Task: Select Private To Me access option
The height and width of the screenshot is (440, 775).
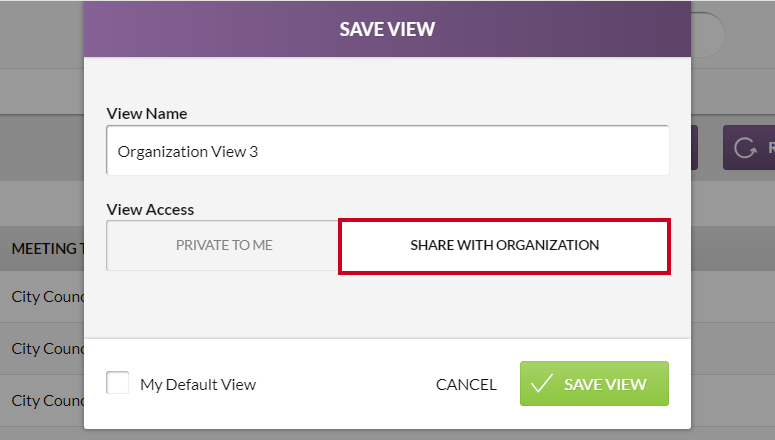Action: (223, 245)
